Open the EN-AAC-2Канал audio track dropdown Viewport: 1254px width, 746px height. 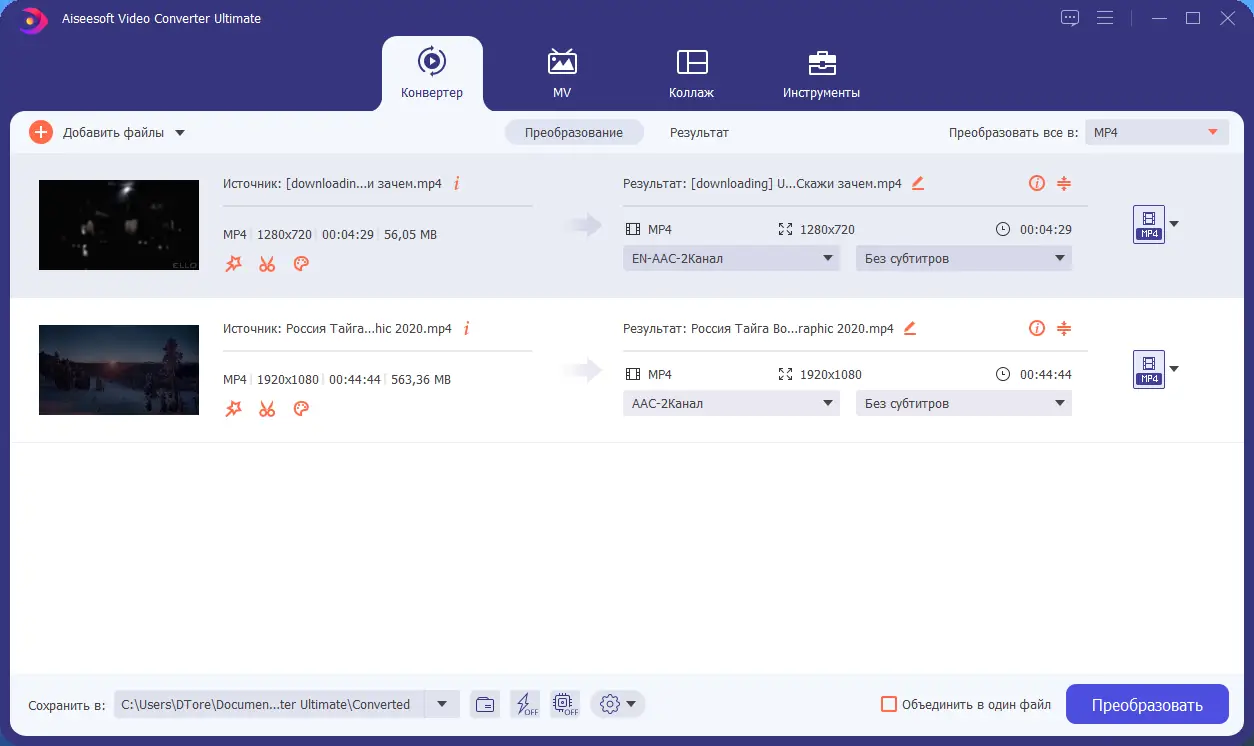(x=731, y=258)
